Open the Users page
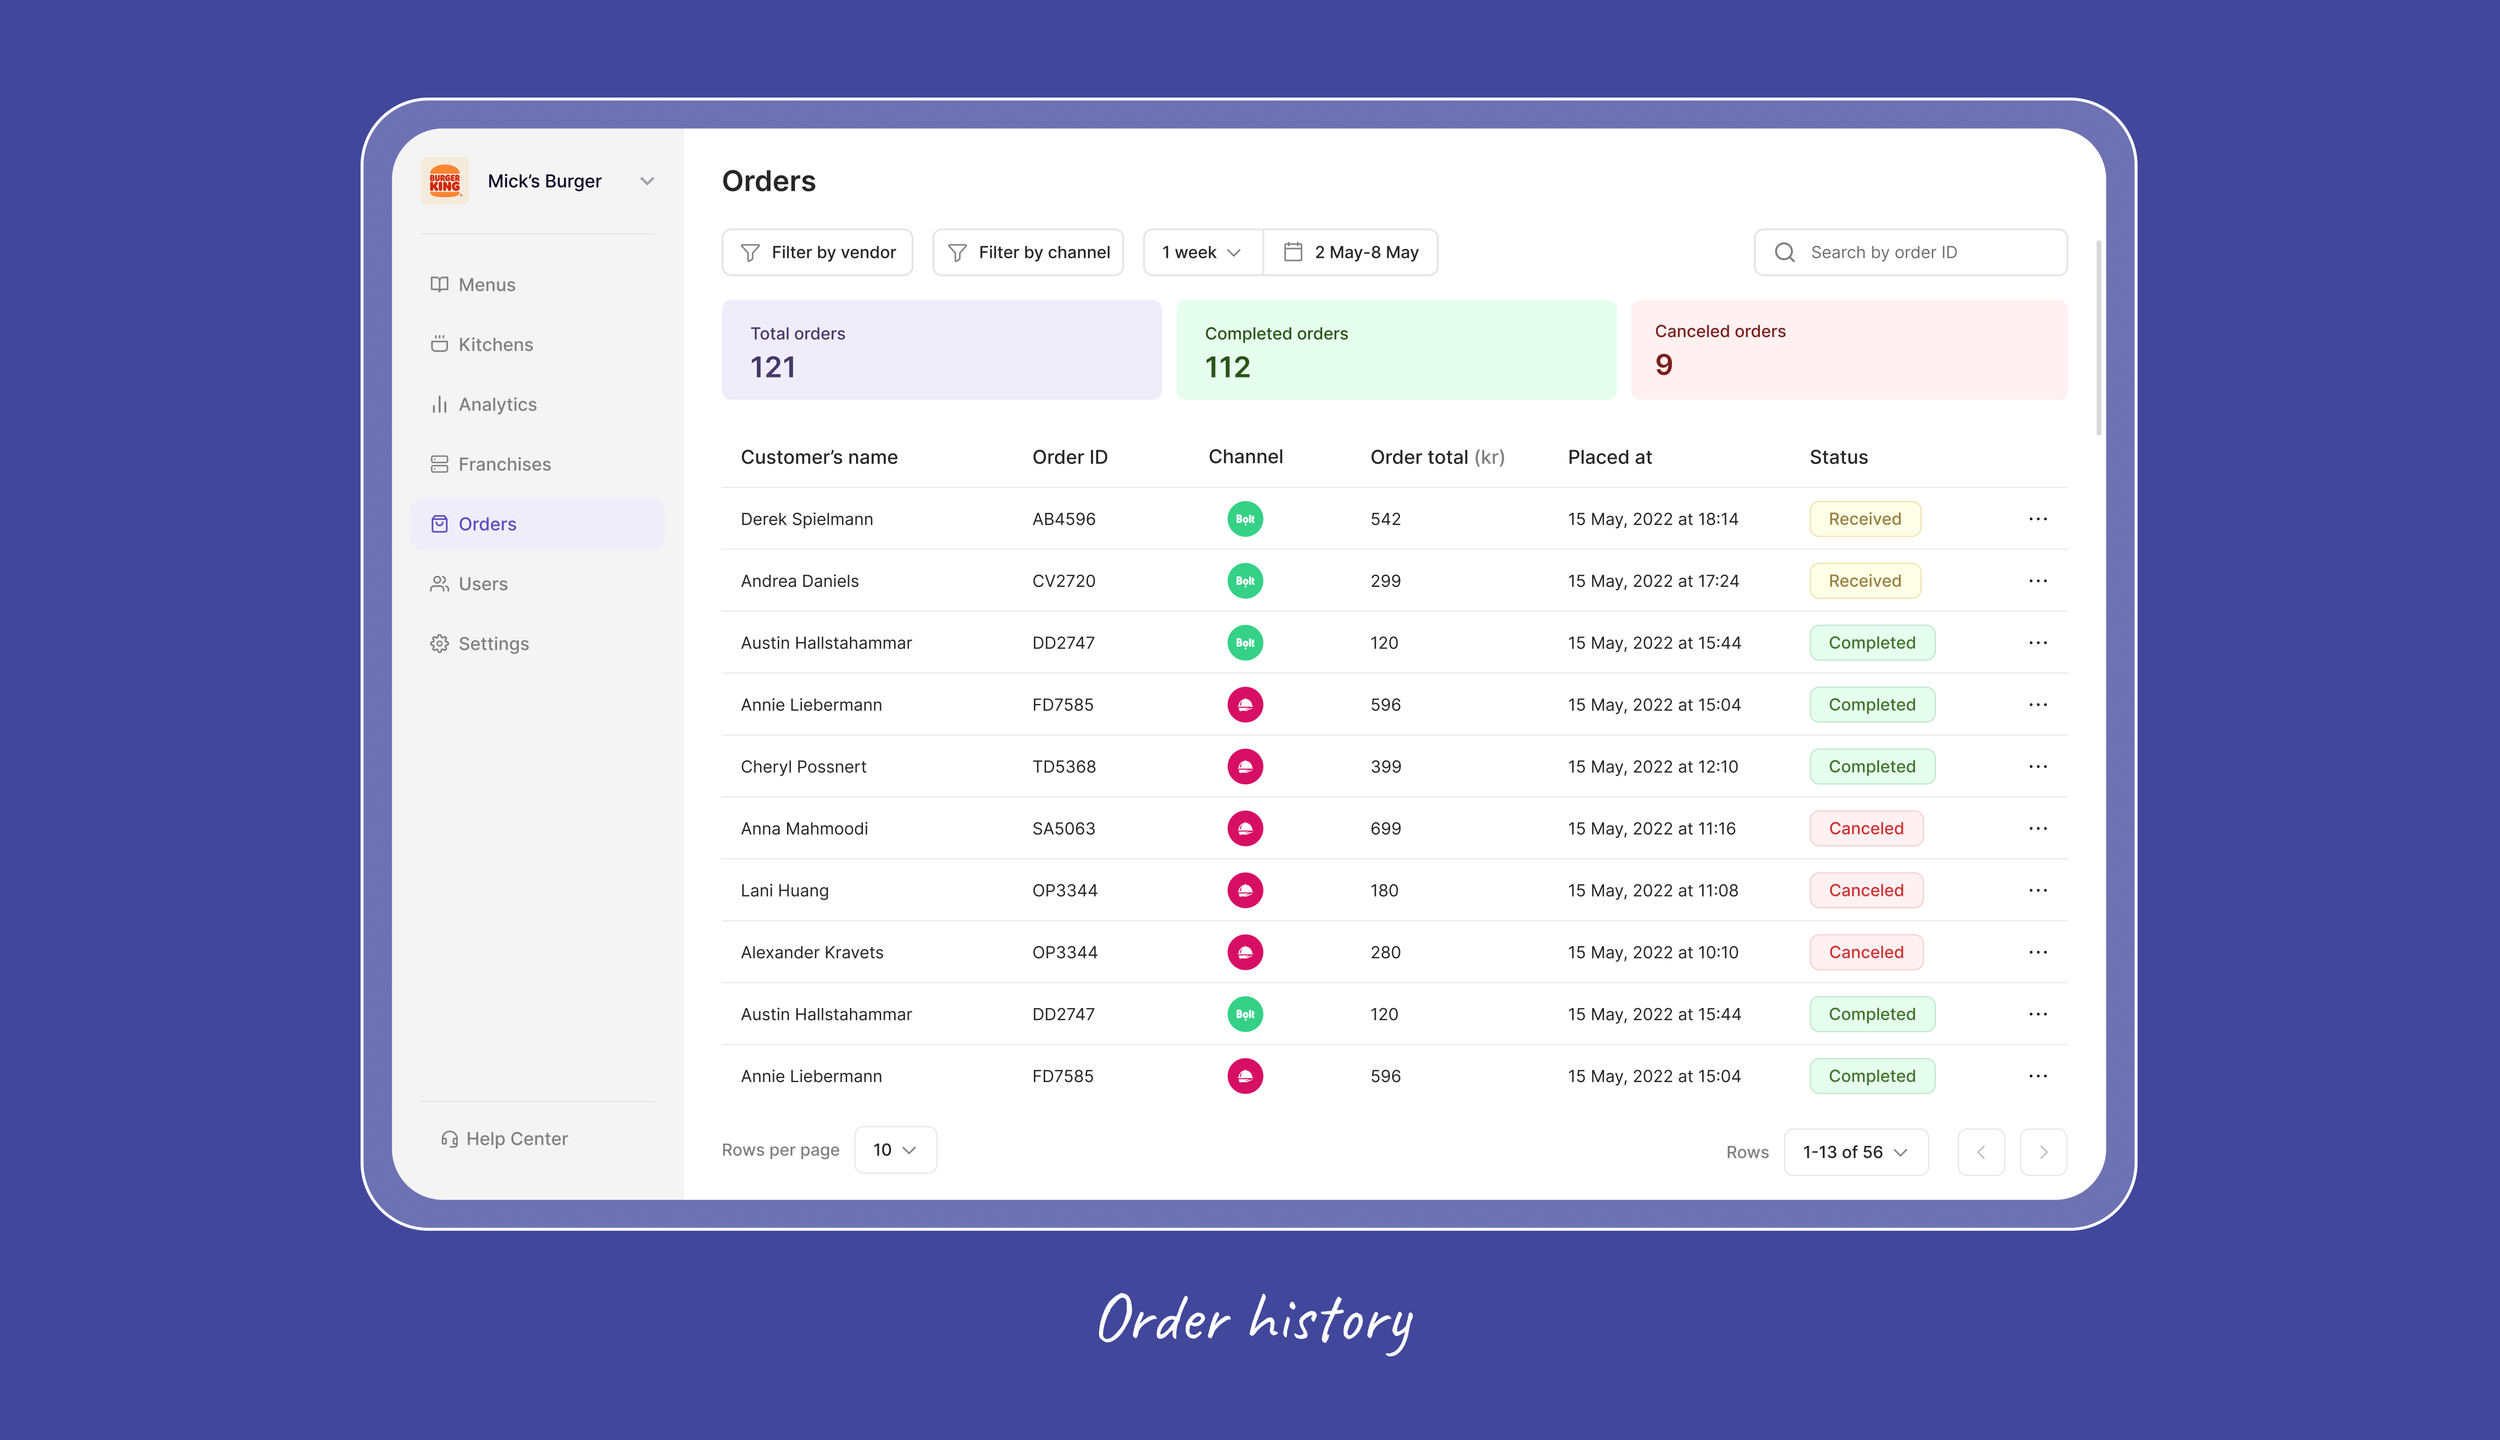 coord(537,584)
